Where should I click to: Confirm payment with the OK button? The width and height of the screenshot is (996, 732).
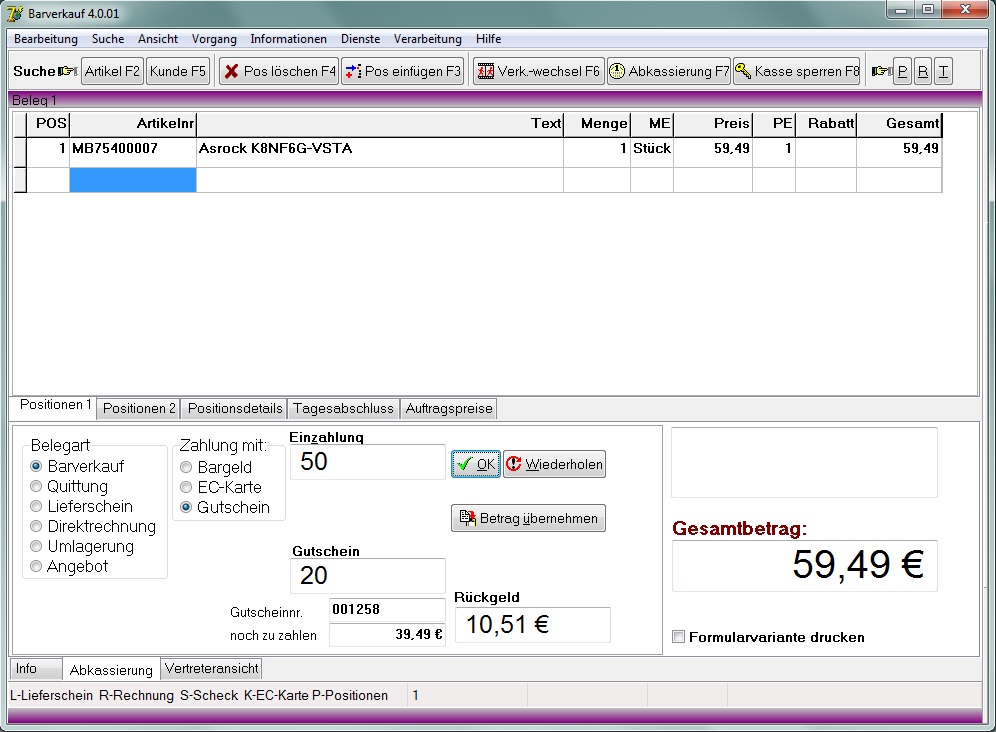click(475, 464)
